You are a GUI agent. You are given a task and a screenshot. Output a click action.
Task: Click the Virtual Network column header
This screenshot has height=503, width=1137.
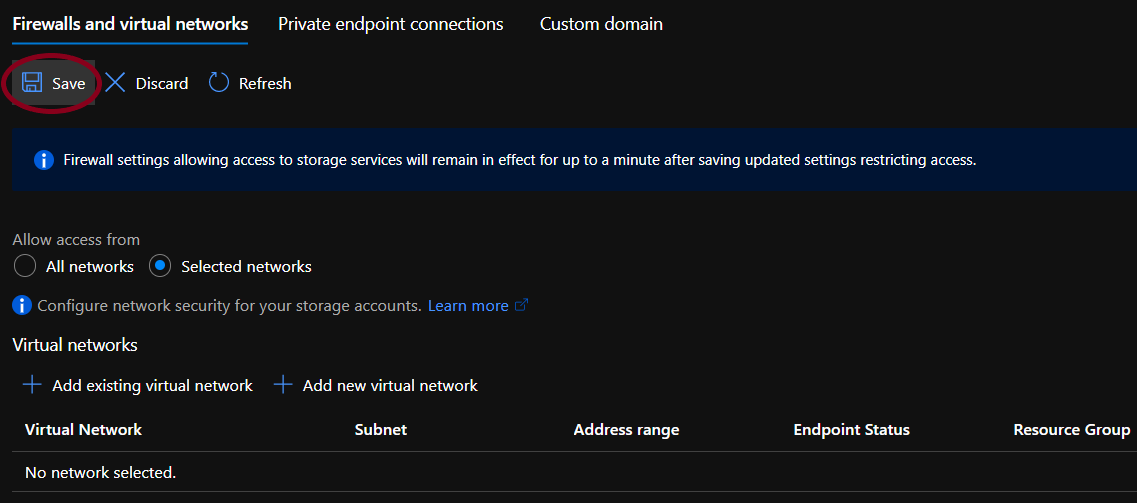(x=83, y=430)
